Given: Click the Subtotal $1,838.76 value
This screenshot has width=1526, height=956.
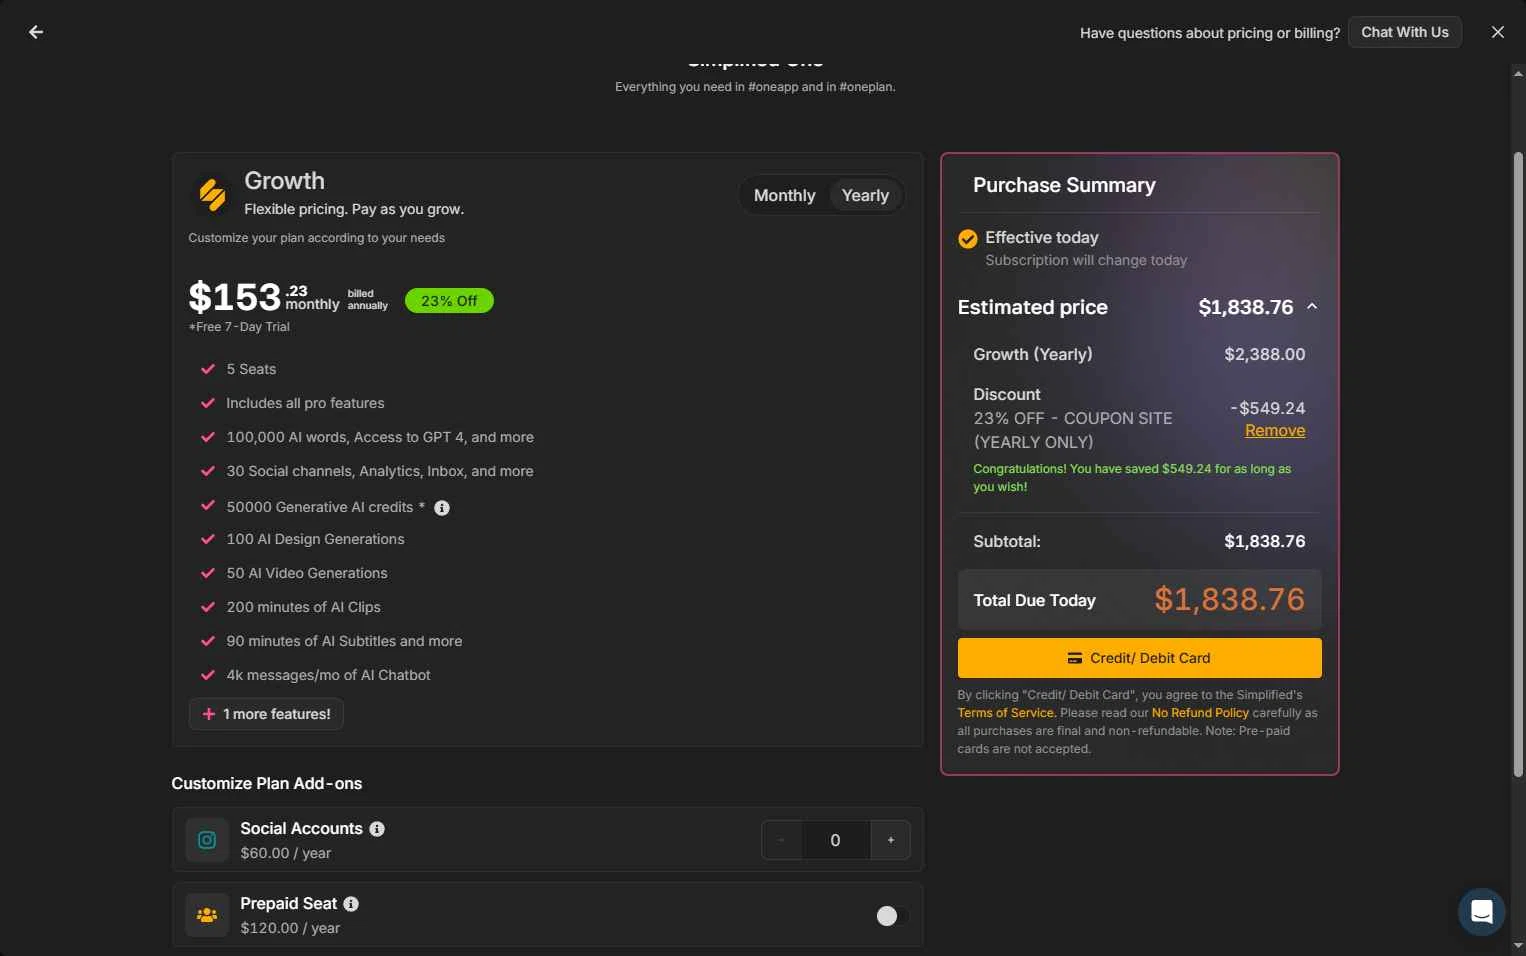Looking at the screenshot, I should click(1265, 541).
